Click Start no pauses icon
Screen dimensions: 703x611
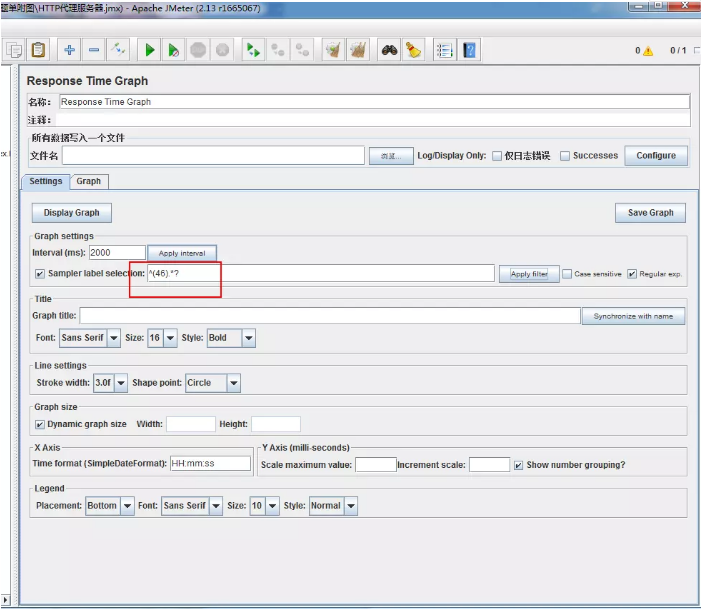pyautogui.click(x=174, y=50)
